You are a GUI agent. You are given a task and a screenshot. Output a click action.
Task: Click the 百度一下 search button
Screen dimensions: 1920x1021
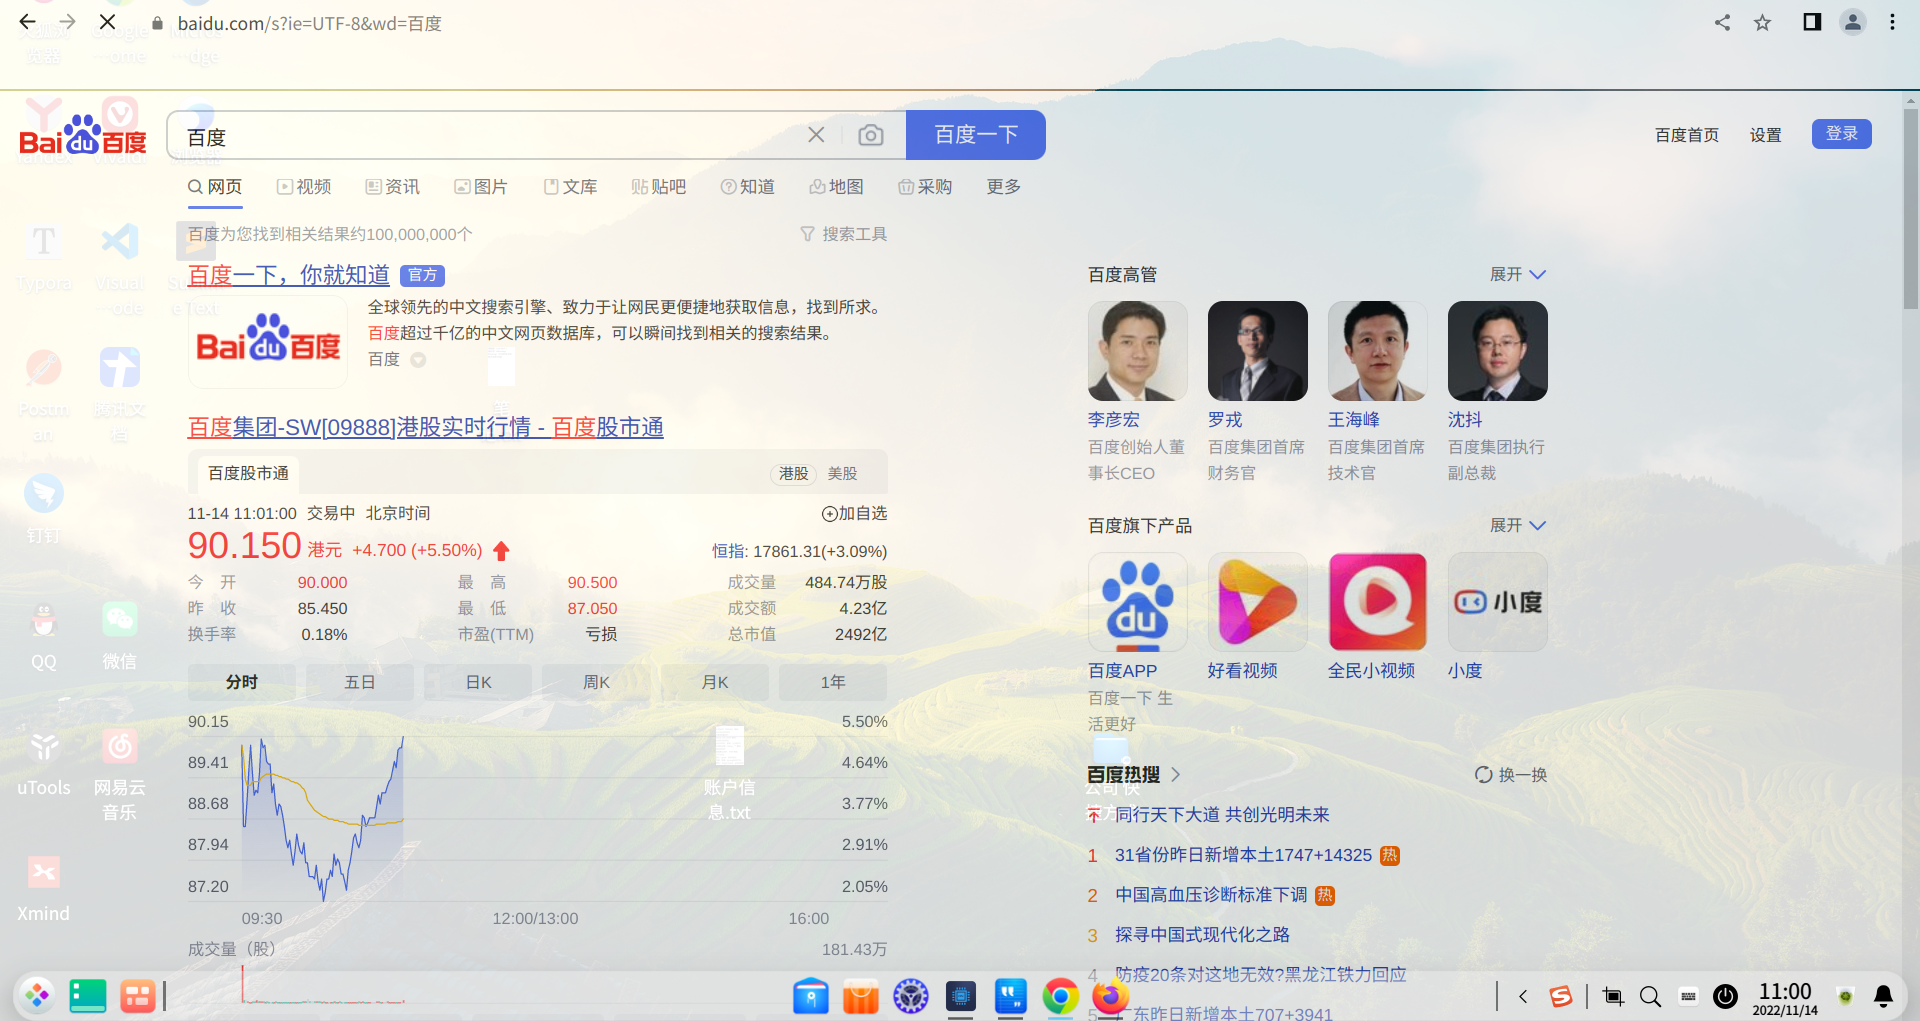[x=976, y=135]
